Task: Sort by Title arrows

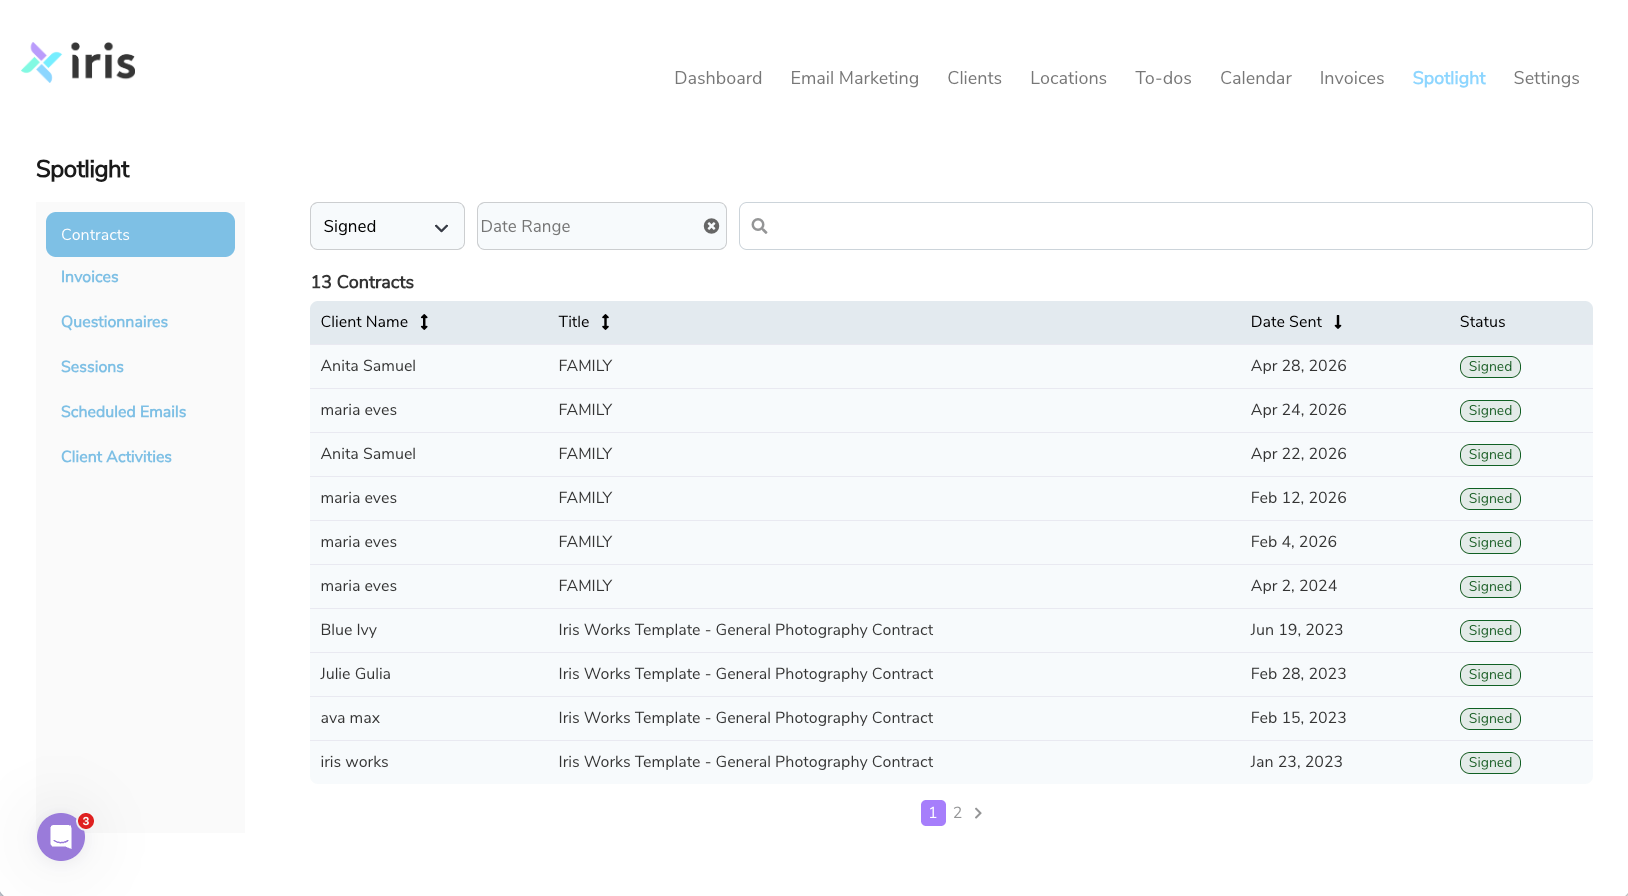Action: click(x=605, y=322)
